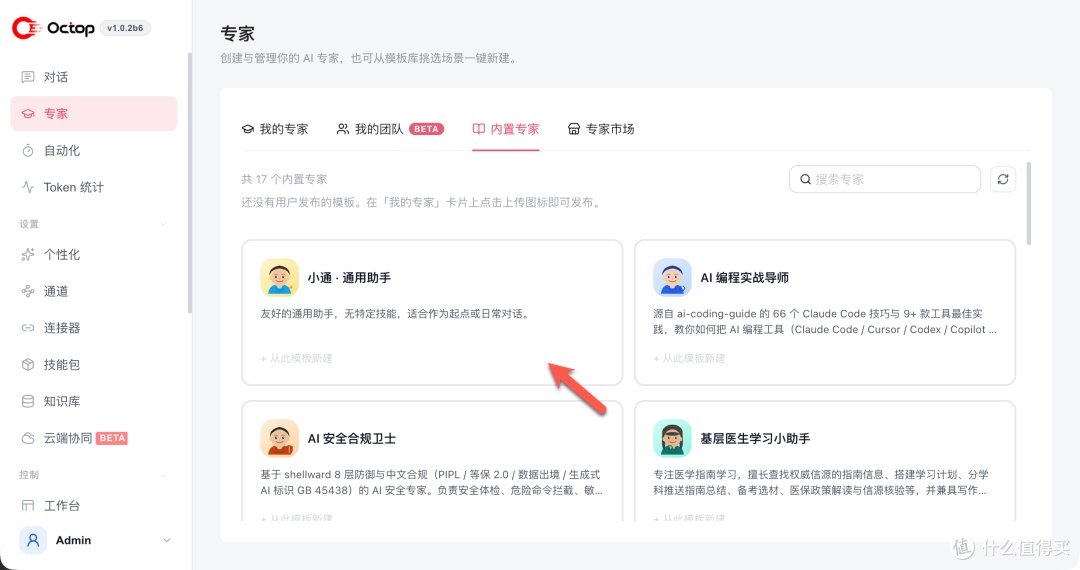Image resolution: width=1080 pixels, height=570 pixels.
Task: Click the expert list vertical scrollbar
Action: pos(1028,203)
